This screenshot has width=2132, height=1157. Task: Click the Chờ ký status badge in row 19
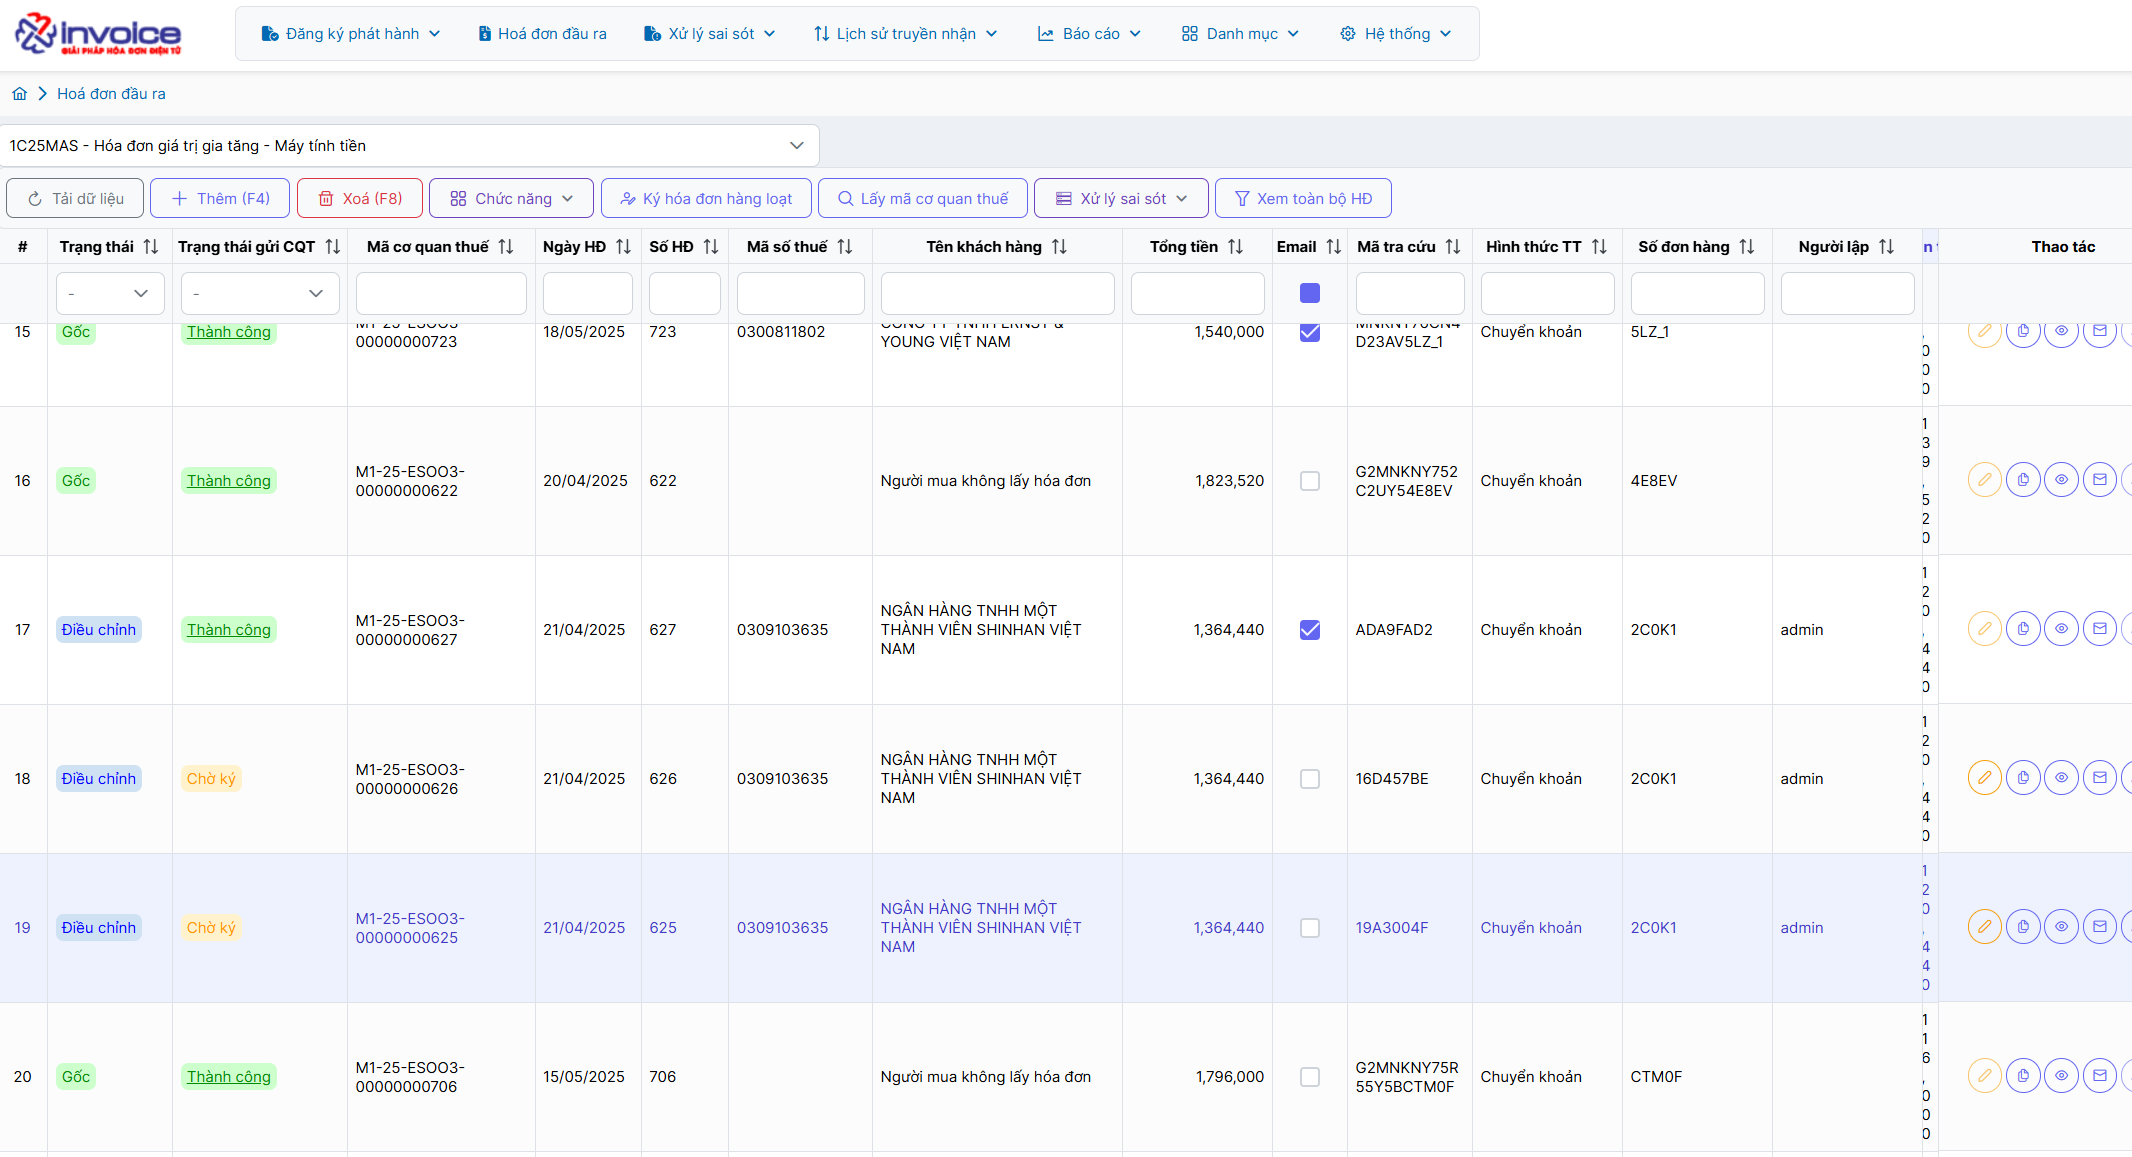[211, 928]
